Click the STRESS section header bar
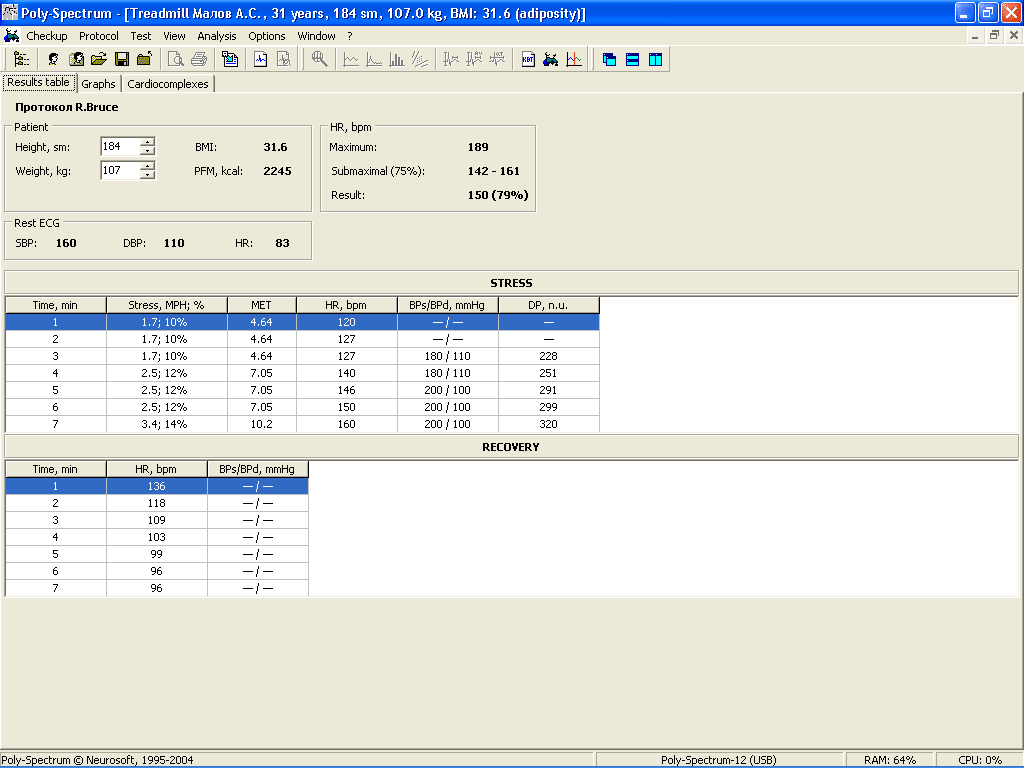 pyautogui.click(x=511, y=283)
